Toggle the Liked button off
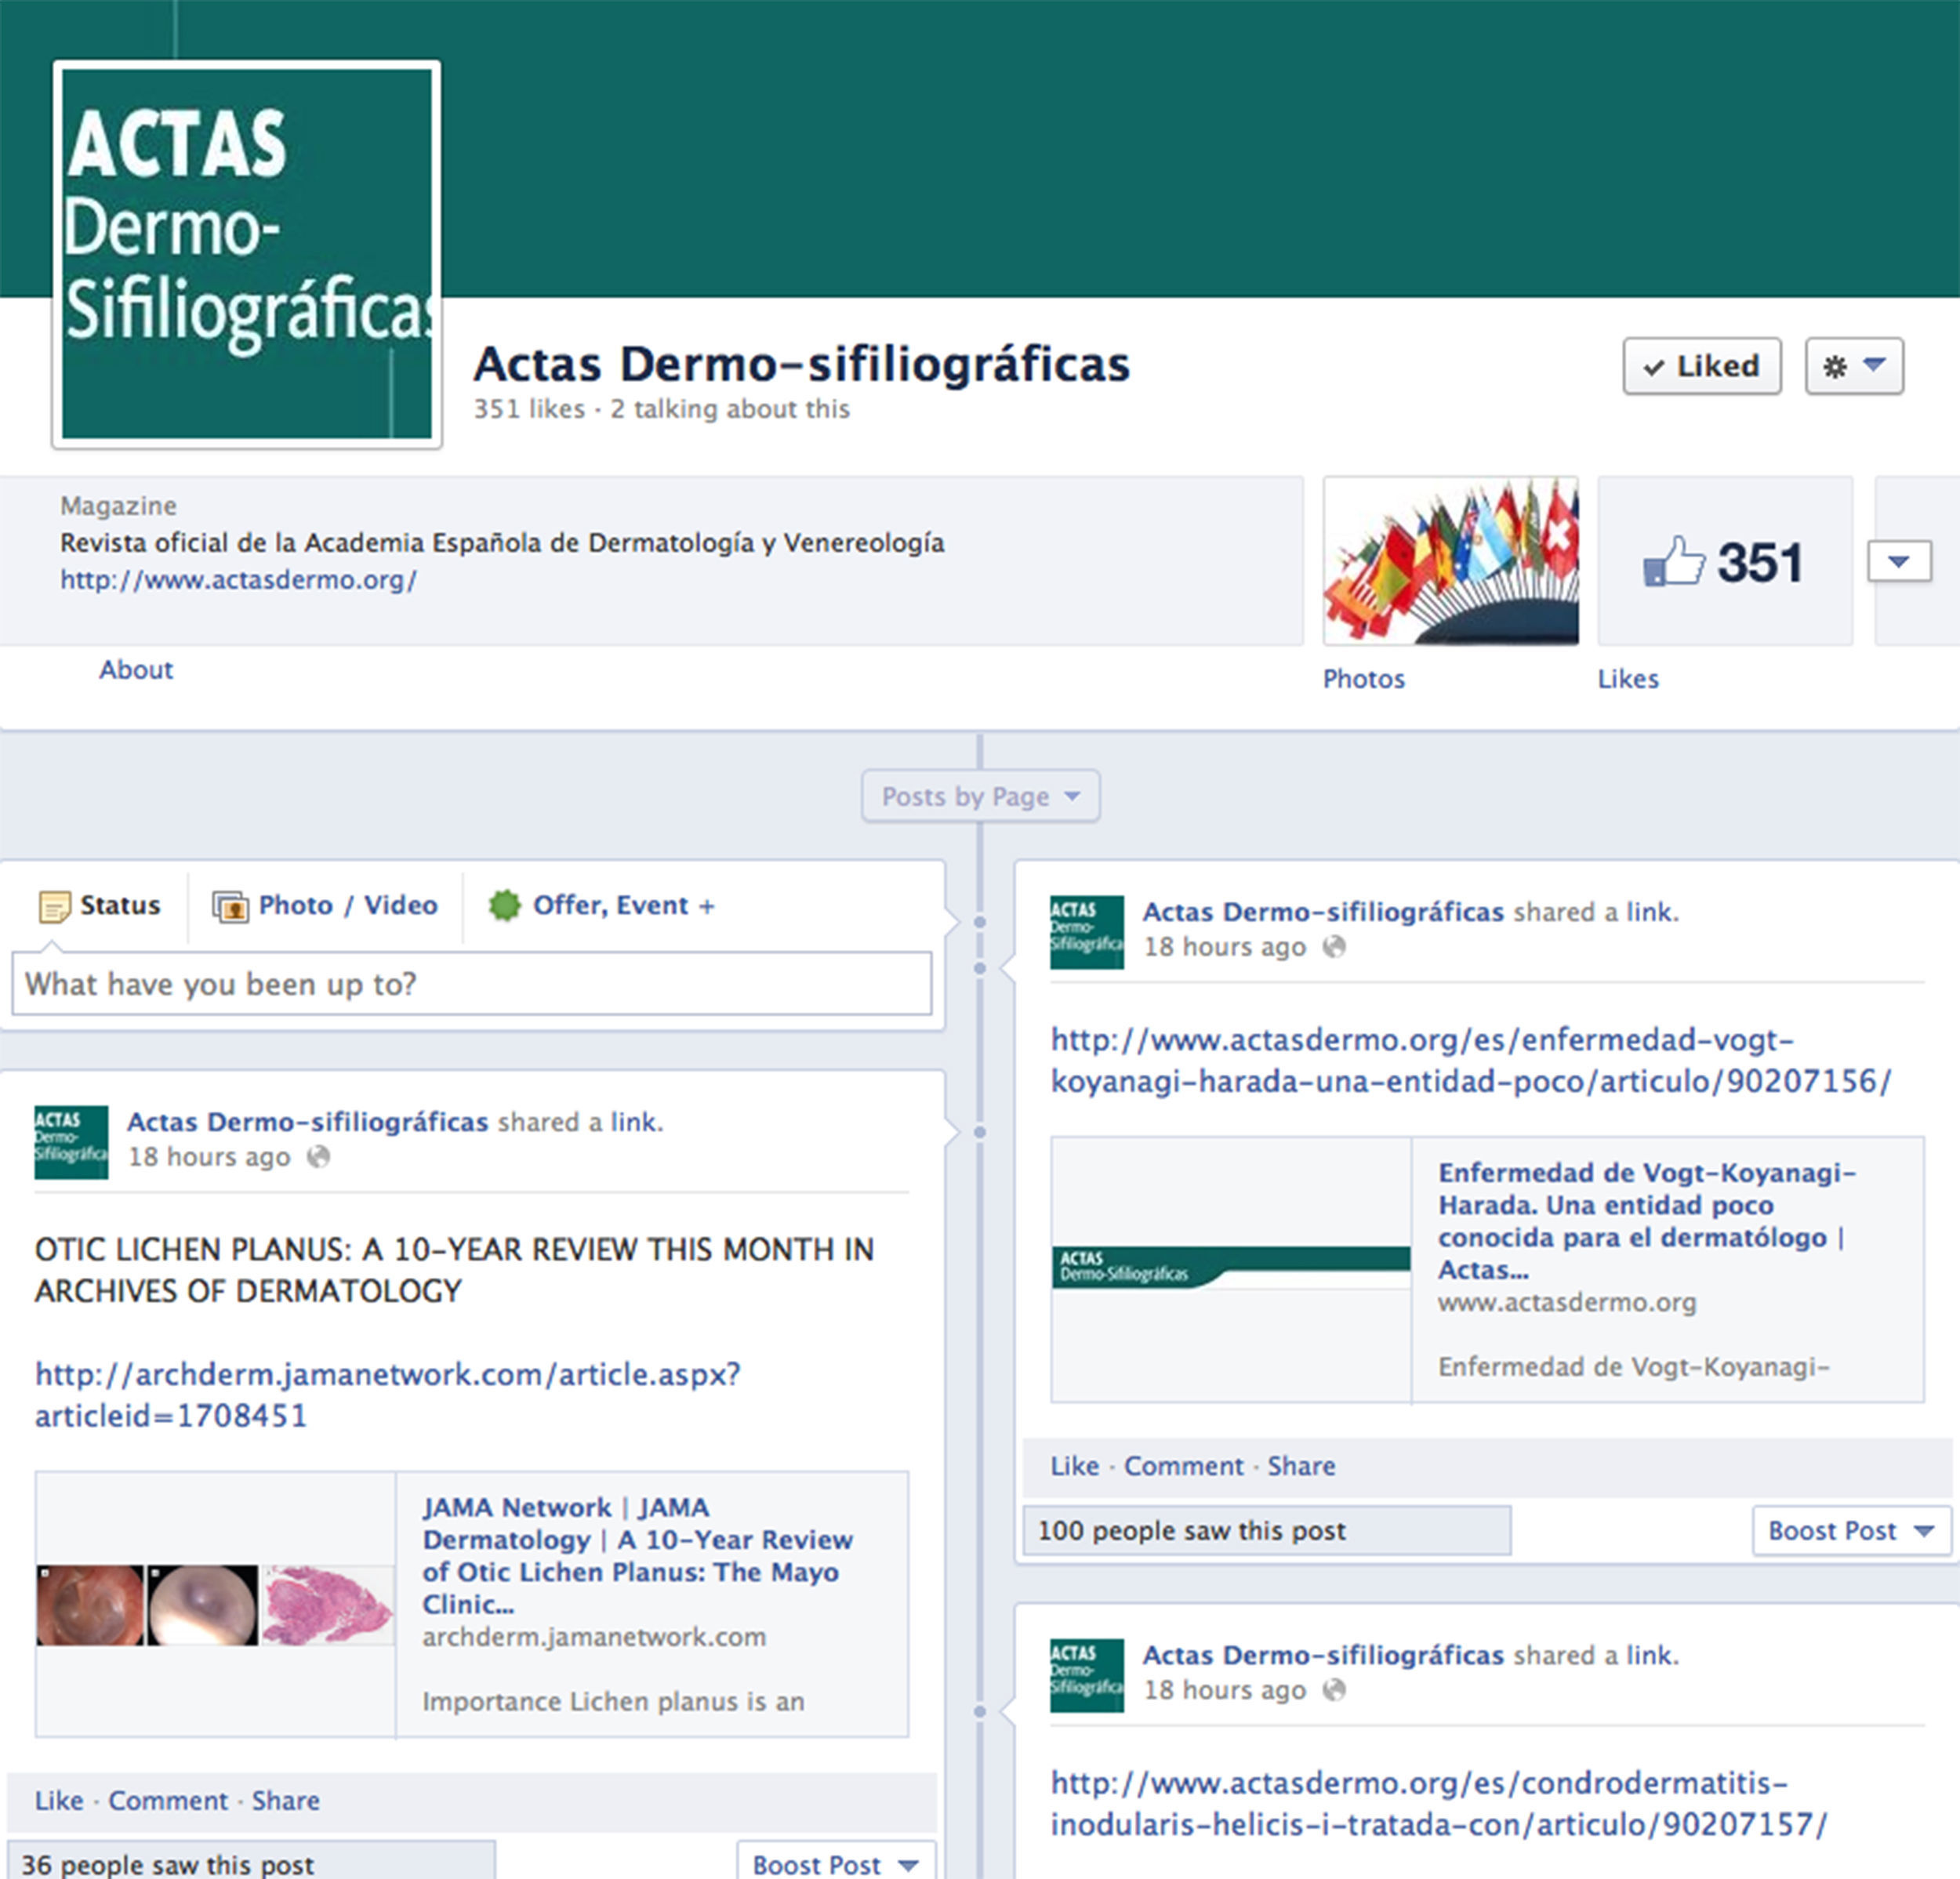 pos(1701,366)
